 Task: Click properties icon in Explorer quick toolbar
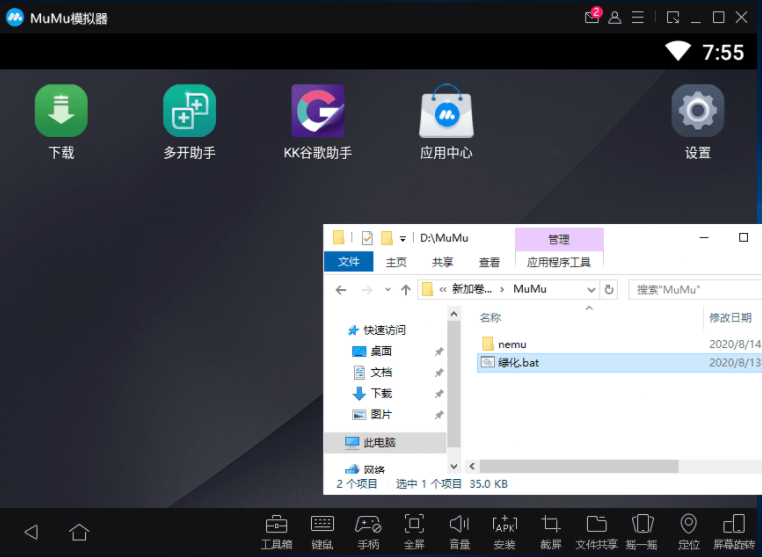(x=367, y=238)
